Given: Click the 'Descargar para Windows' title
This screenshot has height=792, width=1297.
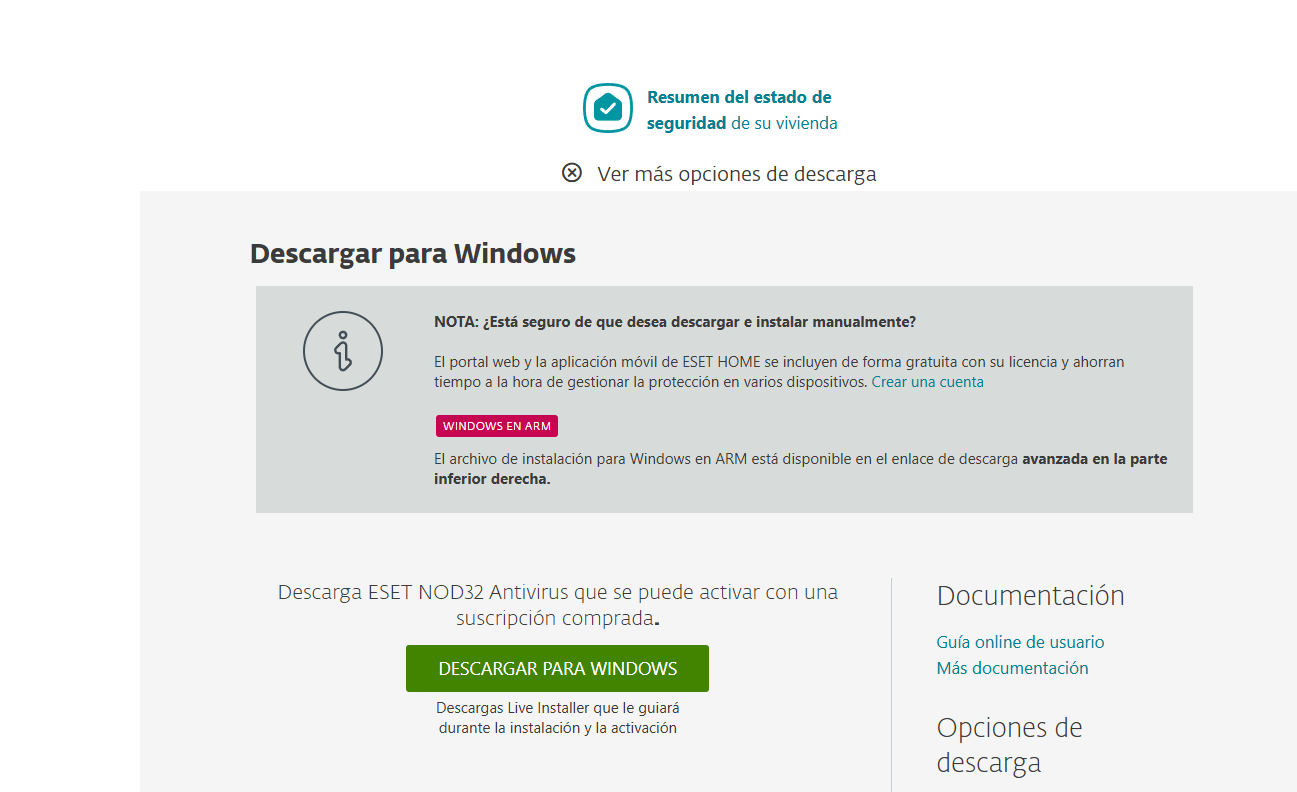Looking at the screenshot, I should 412,253.
